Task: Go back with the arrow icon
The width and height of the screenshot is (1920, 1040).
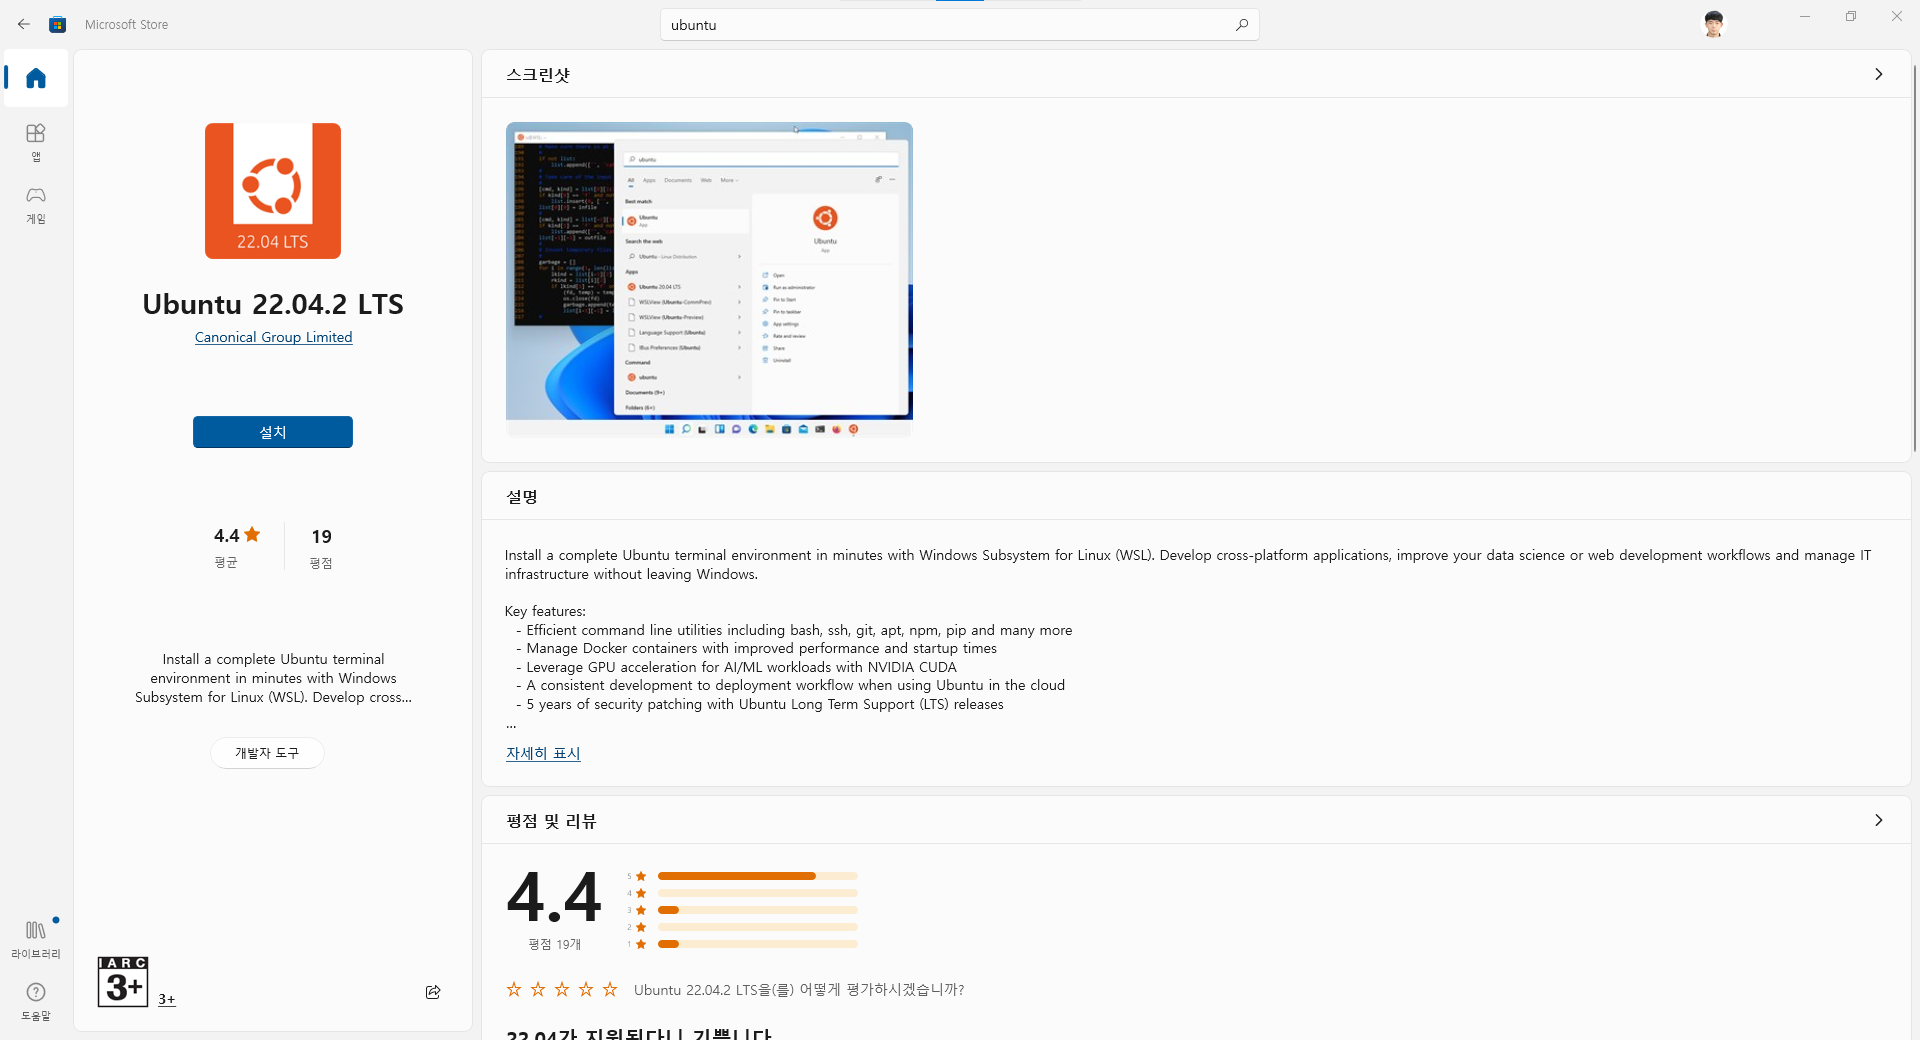Action: [24, 24]
